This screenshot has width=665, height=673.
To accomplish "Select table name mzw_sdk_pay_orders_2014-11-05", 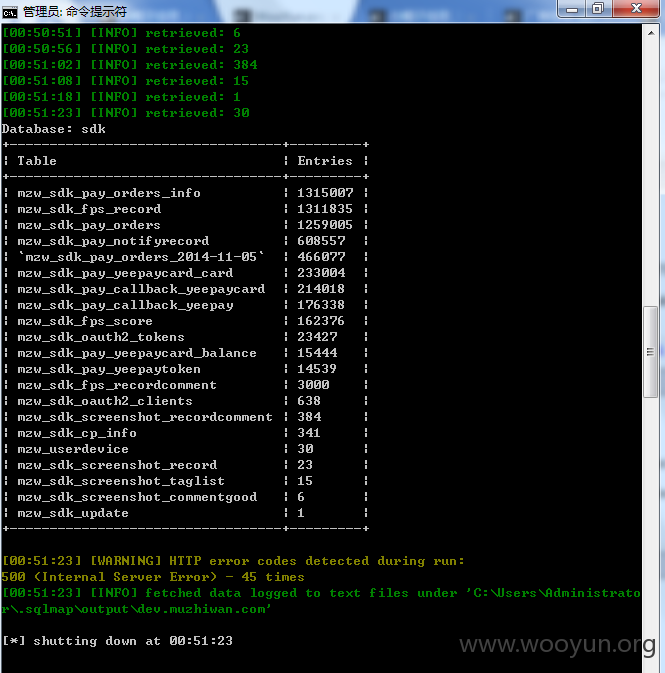I will click(141, 257).
